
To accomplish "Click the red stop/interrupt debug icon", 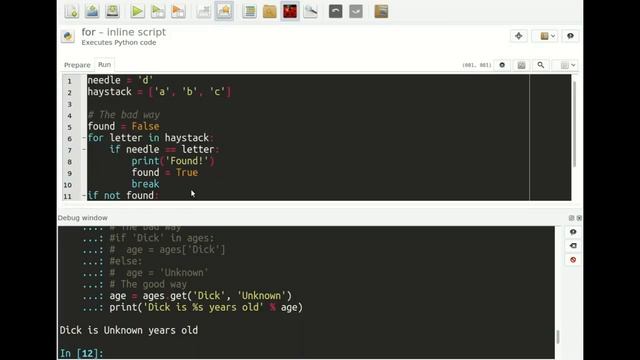I will [573, 260].
